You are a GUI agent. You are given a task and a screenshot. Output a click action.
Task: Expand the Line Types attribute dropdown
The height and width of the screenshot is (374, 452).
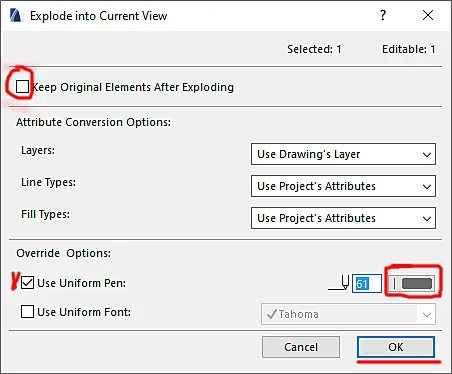(x=343, y=186)
